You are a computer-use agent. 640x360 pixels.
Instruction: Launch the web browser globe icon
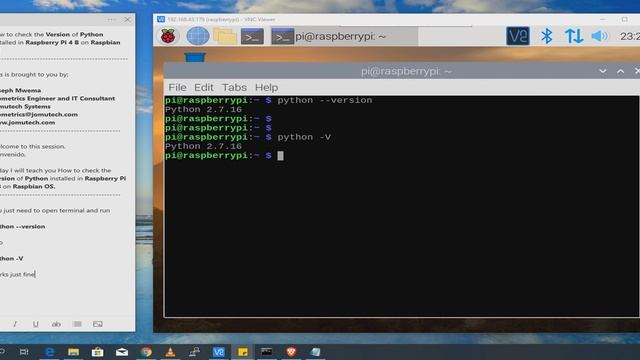coord(198,36)
